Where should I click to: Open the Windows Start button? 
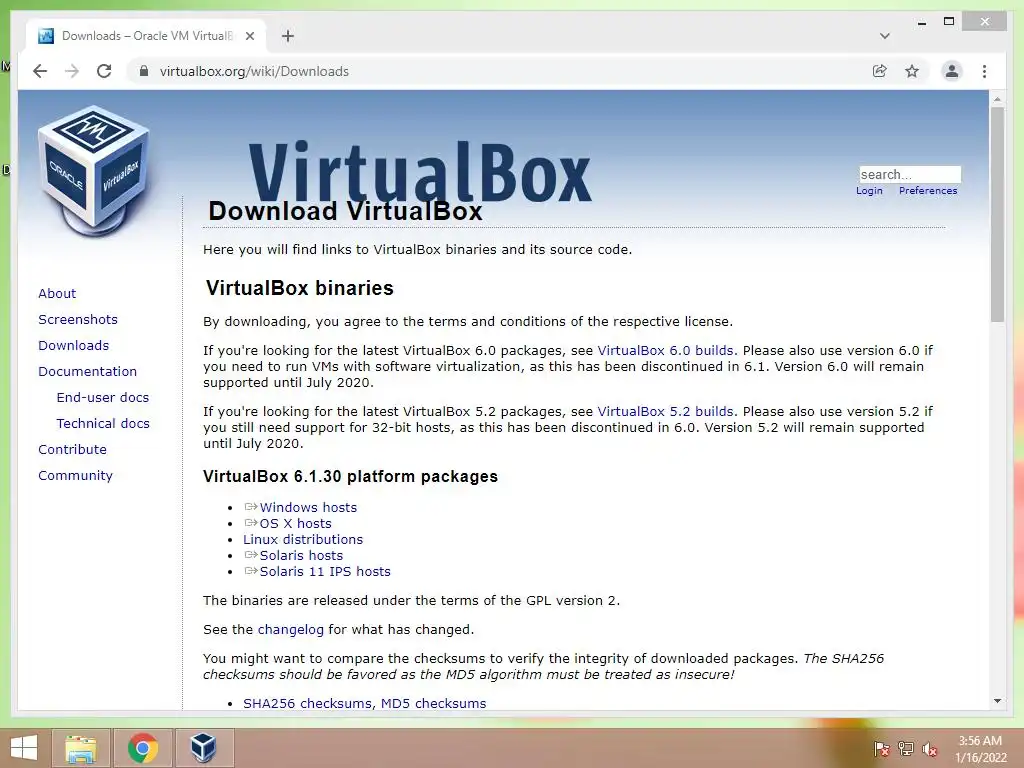point(24,748)
